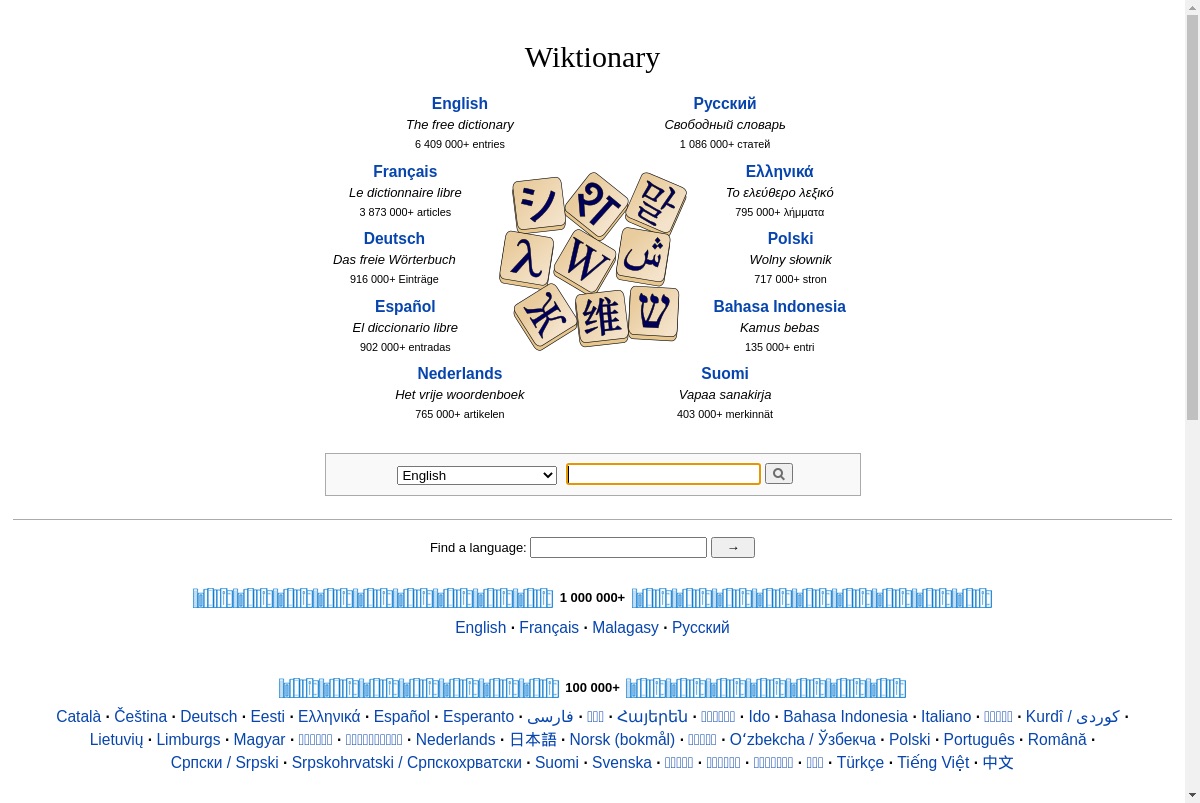This screenshot has height=803, width=1200.
Task: Click the Find a language text box
Action: (618, 548)
